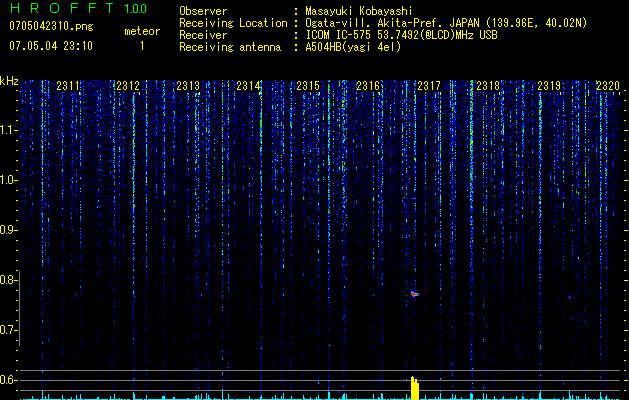Click the kHz axis unit label
This screenshot has width=629, height=400.
9,81
